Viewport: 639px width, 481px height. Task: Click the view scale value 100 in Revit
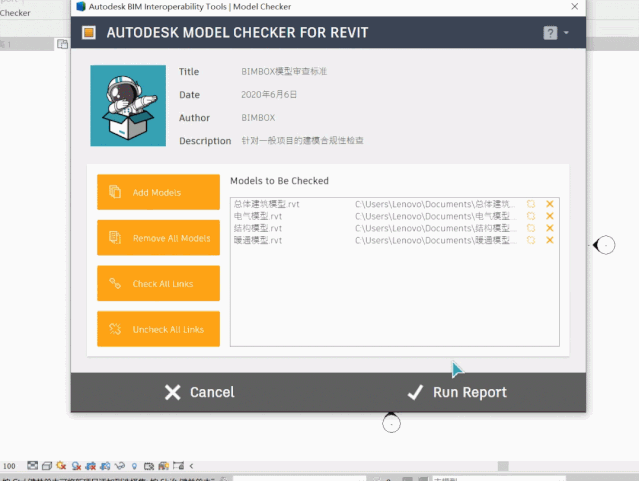pyautogui.click(x=9, y=466)
